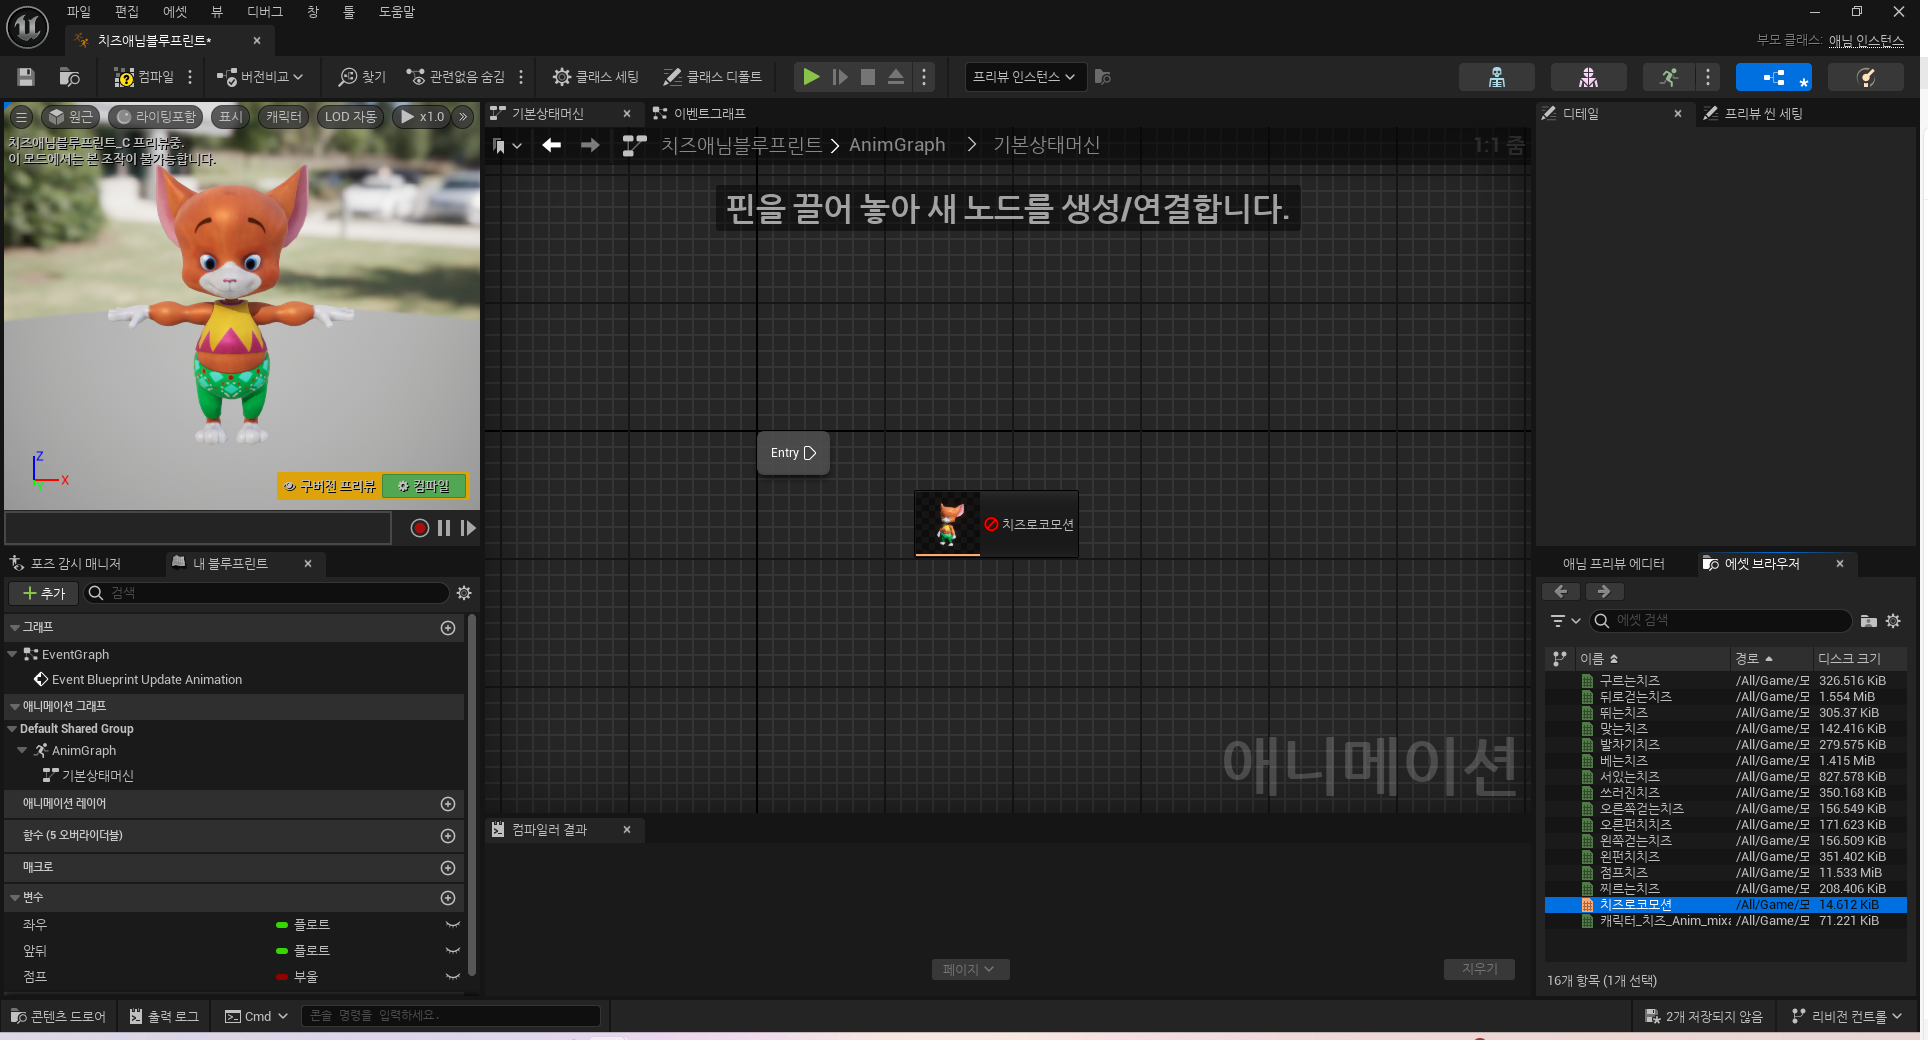Toggle visibility eye for 좌우 variable
Viewport: 1928px width, 1040px height.
tap(453, 925)
